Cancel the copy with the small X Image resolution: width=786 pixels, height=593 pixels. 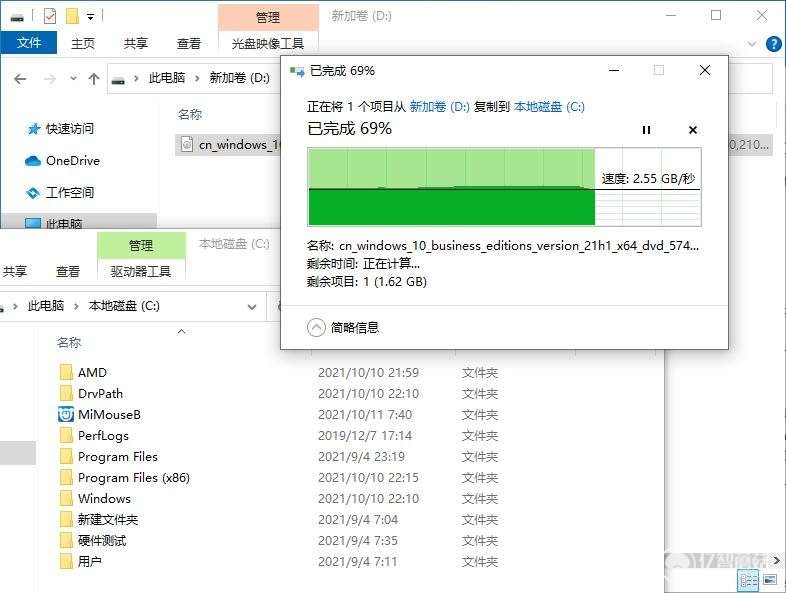click(693, 130)
